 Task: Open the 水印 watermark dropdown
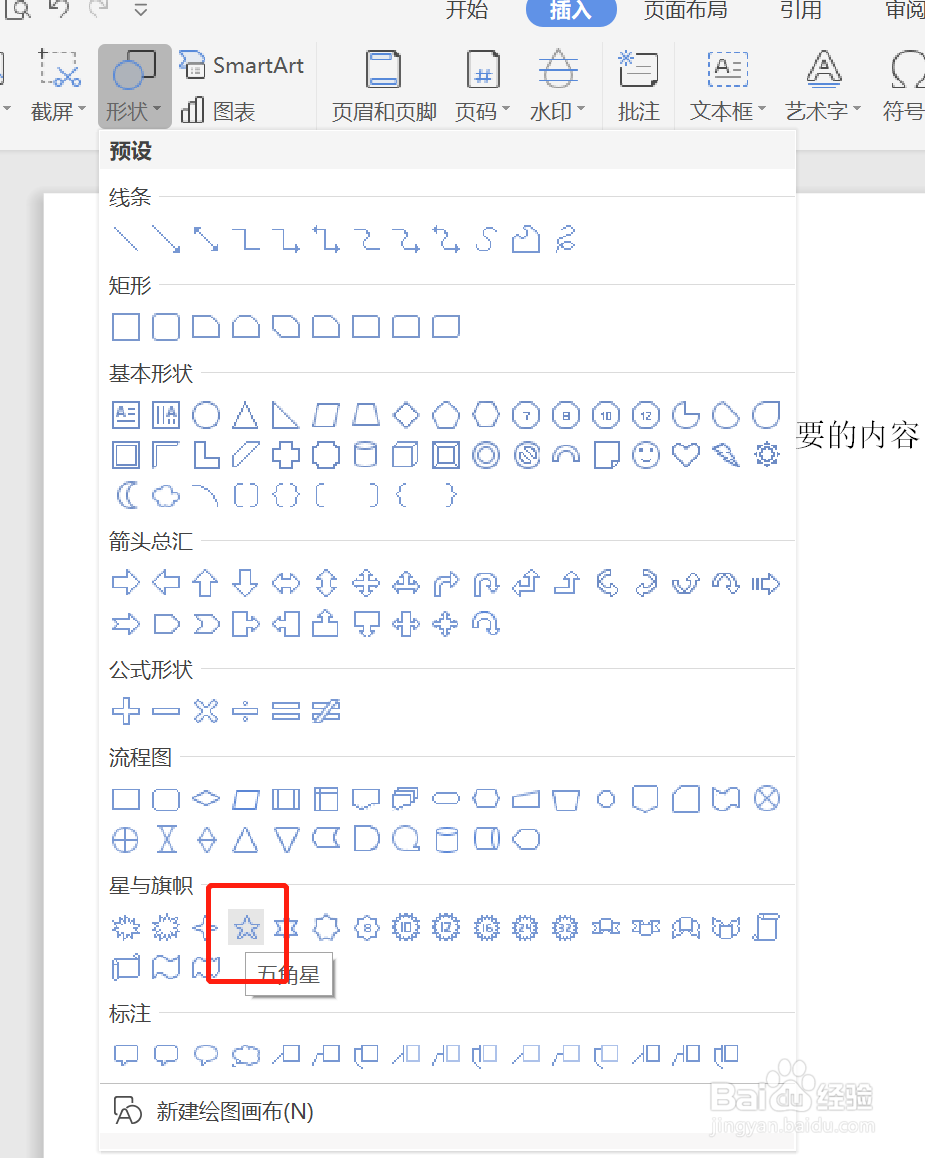557,85
